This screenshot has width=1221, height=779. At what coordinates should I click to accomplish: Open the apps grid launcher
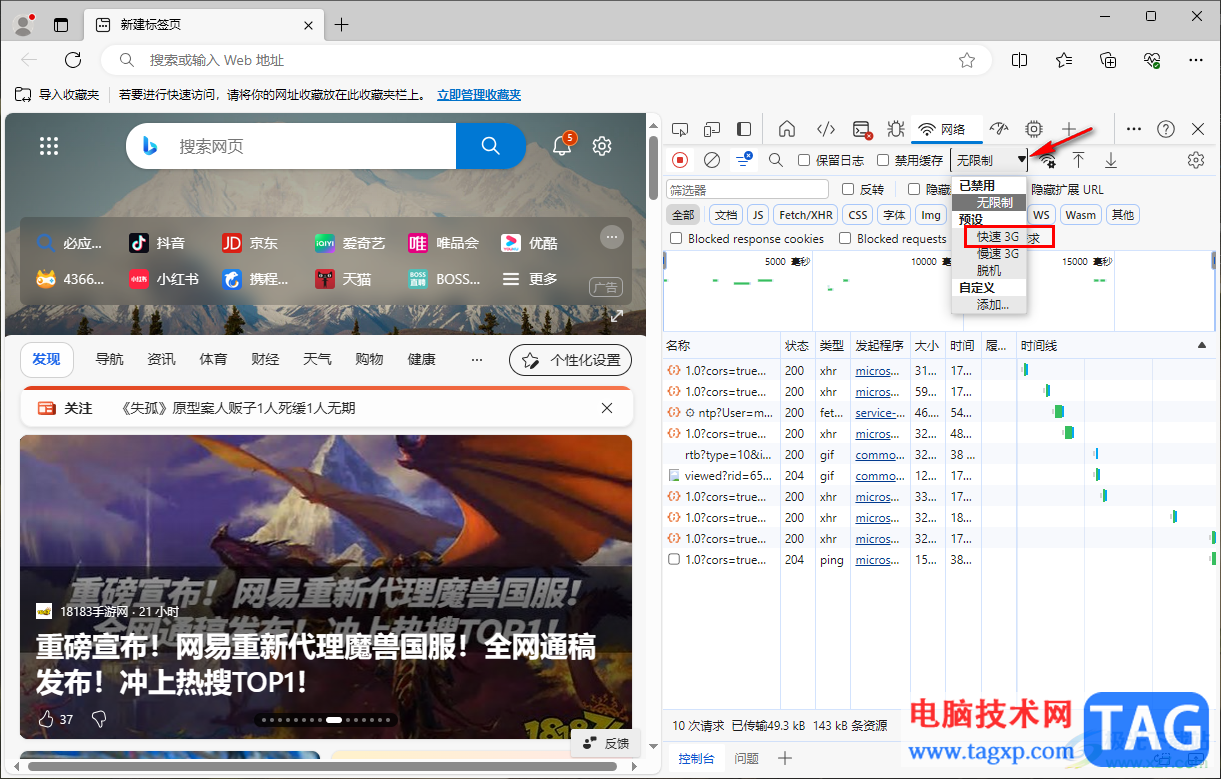click(x=49, y=146)
